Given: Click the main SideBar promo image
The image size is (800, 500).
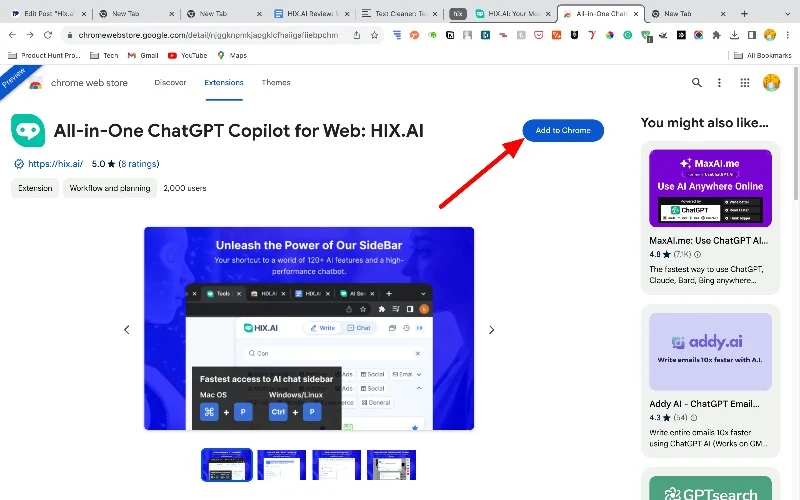Looking at the screenshot, I should click(309, 328).
